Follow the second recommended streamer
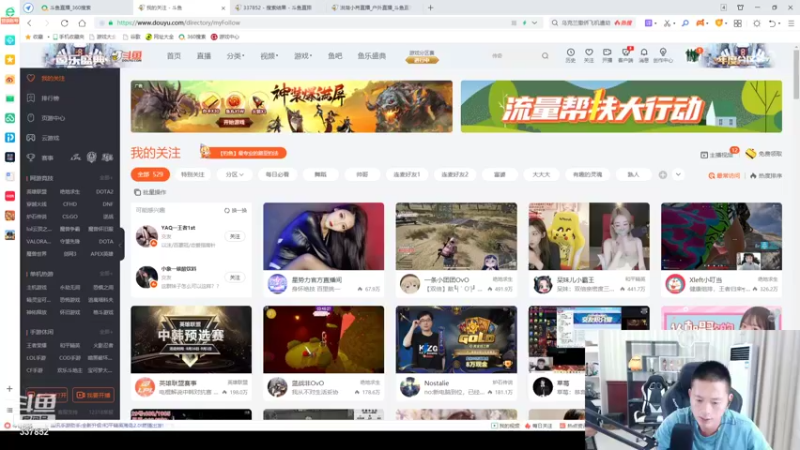 [x=235, y=278]
